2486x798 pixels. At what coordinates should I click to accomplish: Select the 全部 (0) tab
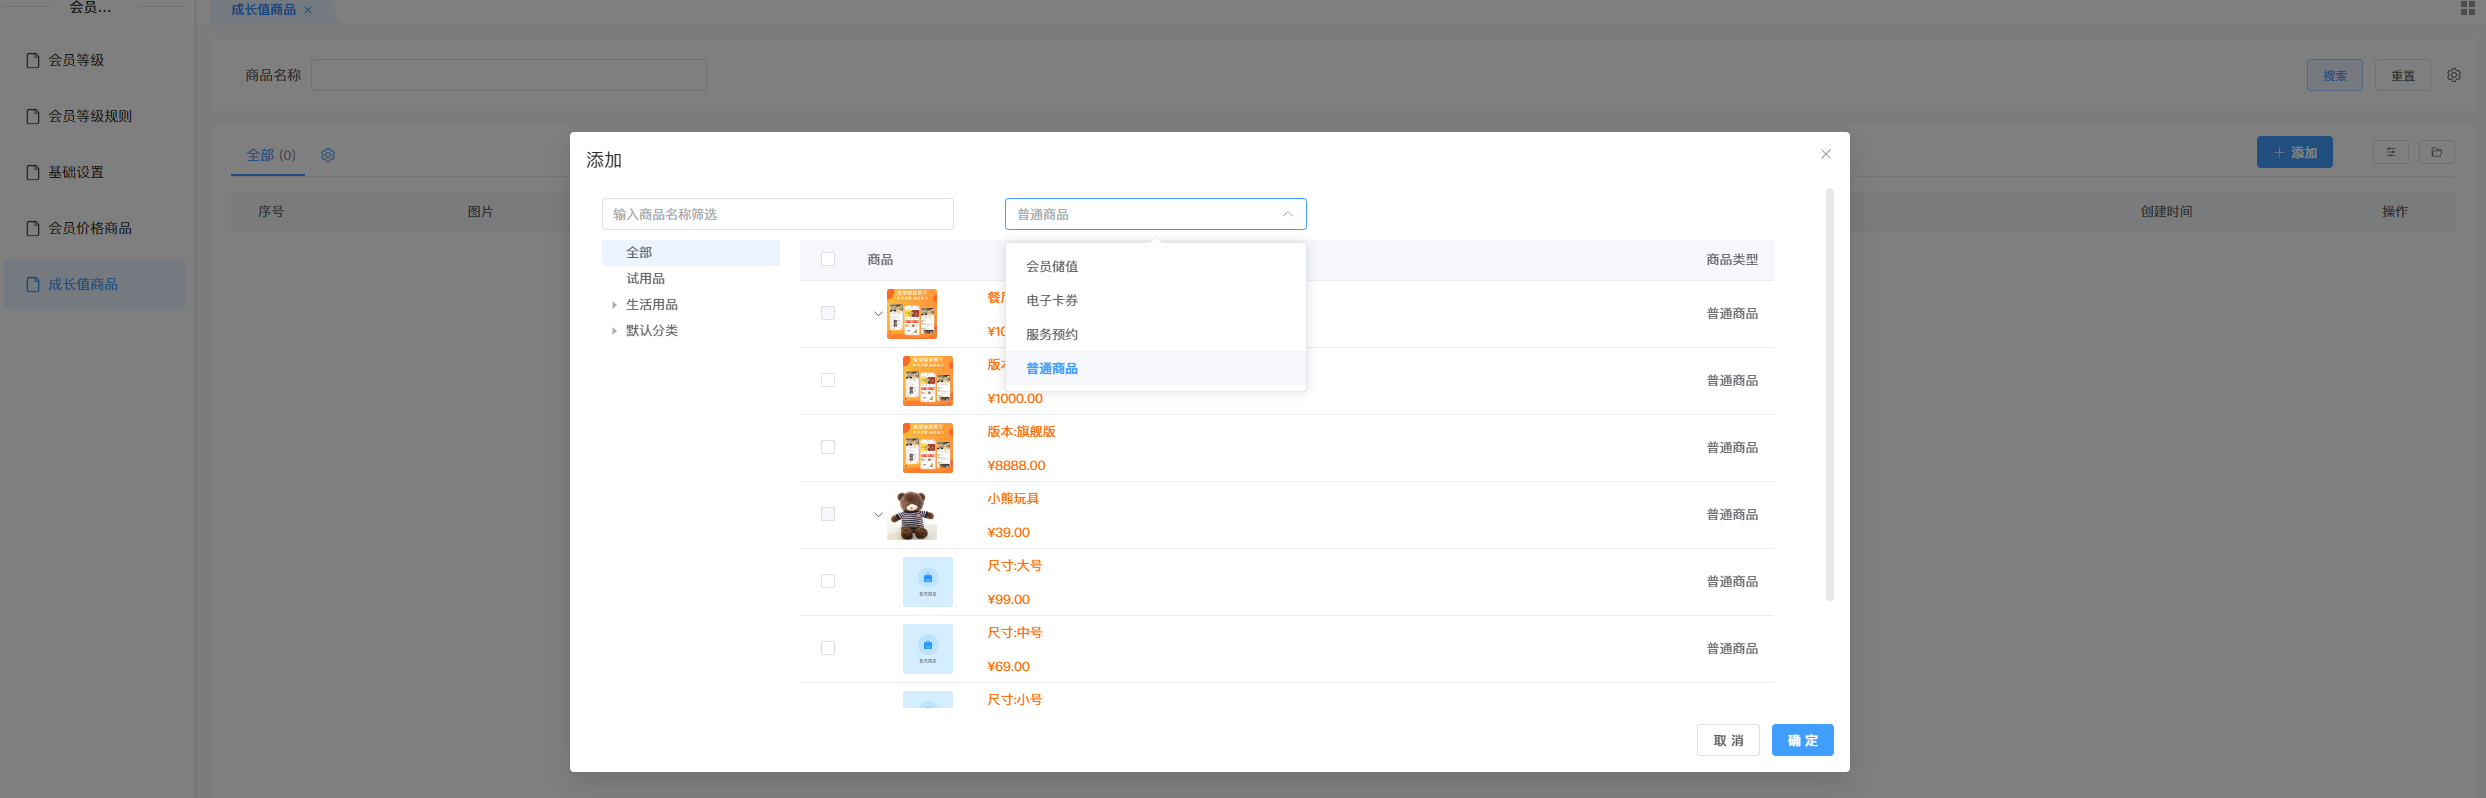271,155
